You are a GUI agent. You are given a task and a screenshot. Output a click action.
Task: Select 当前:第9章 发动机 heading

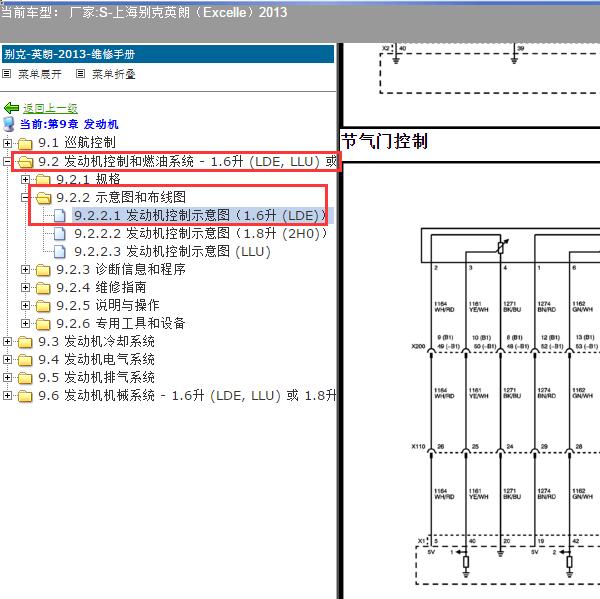click(69, 124)
